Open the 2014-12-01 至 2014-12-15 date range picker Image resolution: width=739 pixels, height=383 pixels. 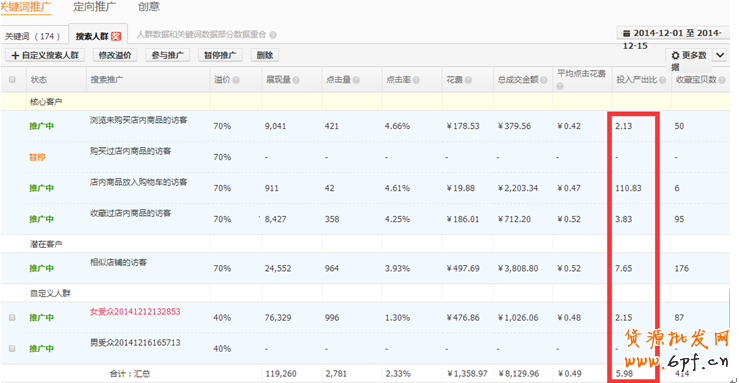[x=673, y=33]
